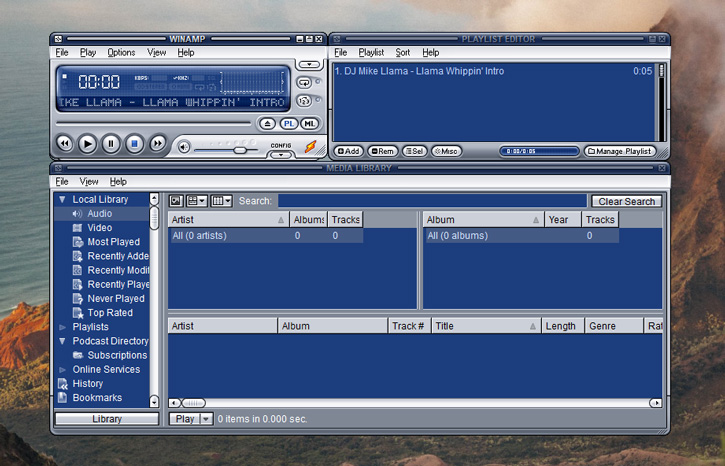Screen dimensions: 725x466
Task: Sort by the Artist column in artist pane
Action: coord(228,220)
